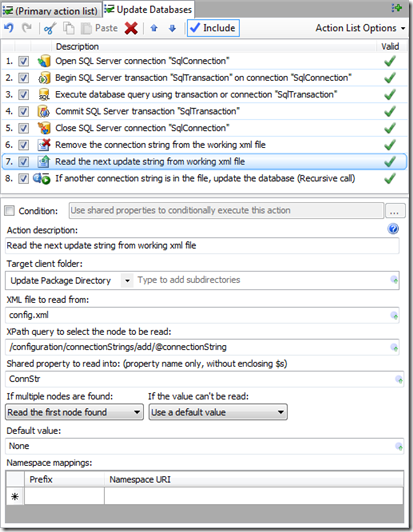This screenshot has height=532, width=413.
Task: Open the blue help question mark icon
Action: (x=393, y=229)
